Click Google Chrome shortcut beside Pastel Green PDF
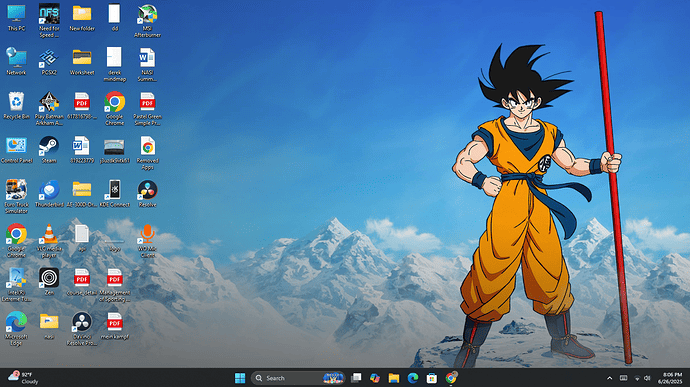690x387 pixels. pos(114,109)
